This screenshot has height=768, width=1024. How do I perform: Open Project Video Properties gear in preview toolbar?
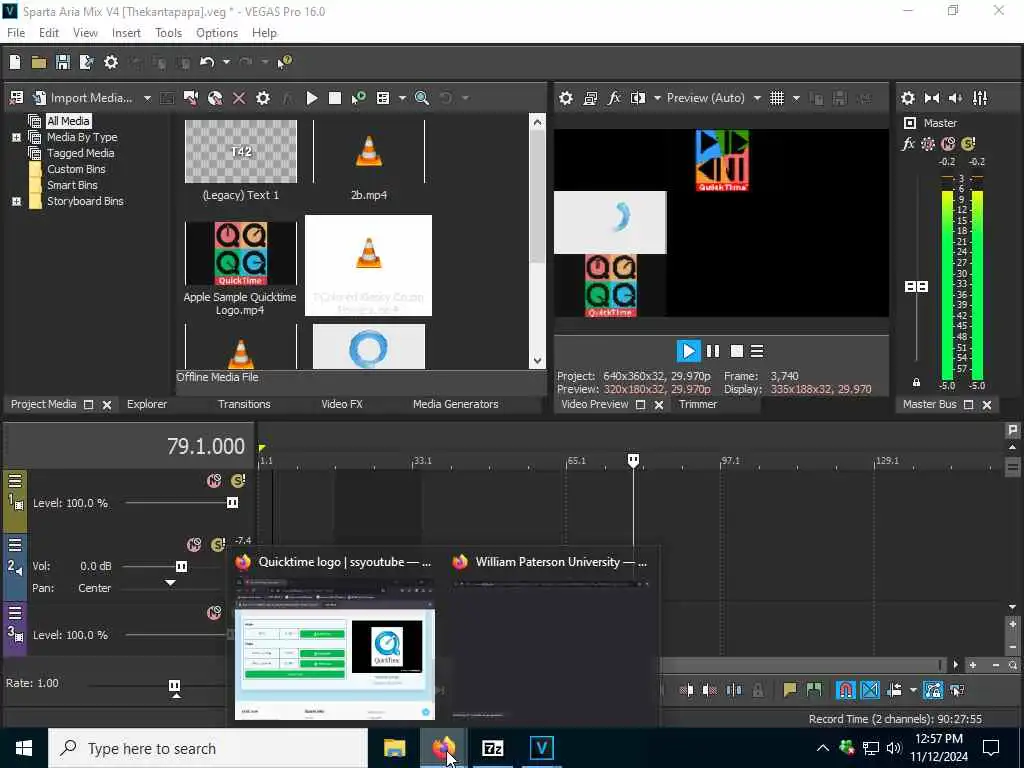coord(566,98)
